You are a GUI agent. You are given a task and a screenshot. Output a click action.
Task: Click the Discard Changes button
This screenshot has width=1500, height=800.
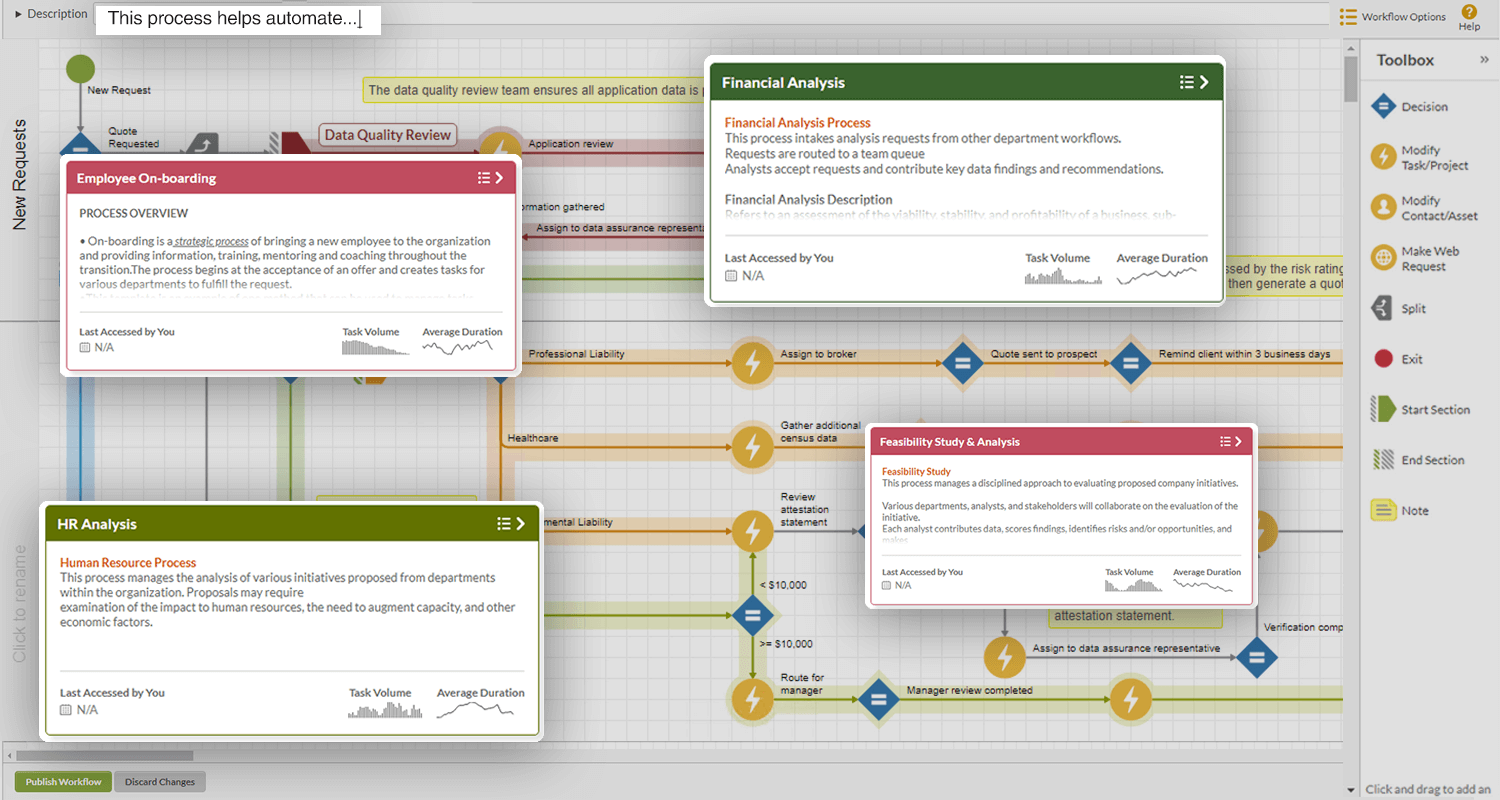pyautogui.click(x=159, y=781)
